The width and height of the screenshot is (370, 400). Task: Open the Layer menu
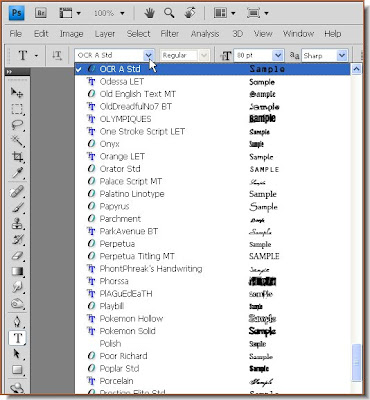(105, 34)
